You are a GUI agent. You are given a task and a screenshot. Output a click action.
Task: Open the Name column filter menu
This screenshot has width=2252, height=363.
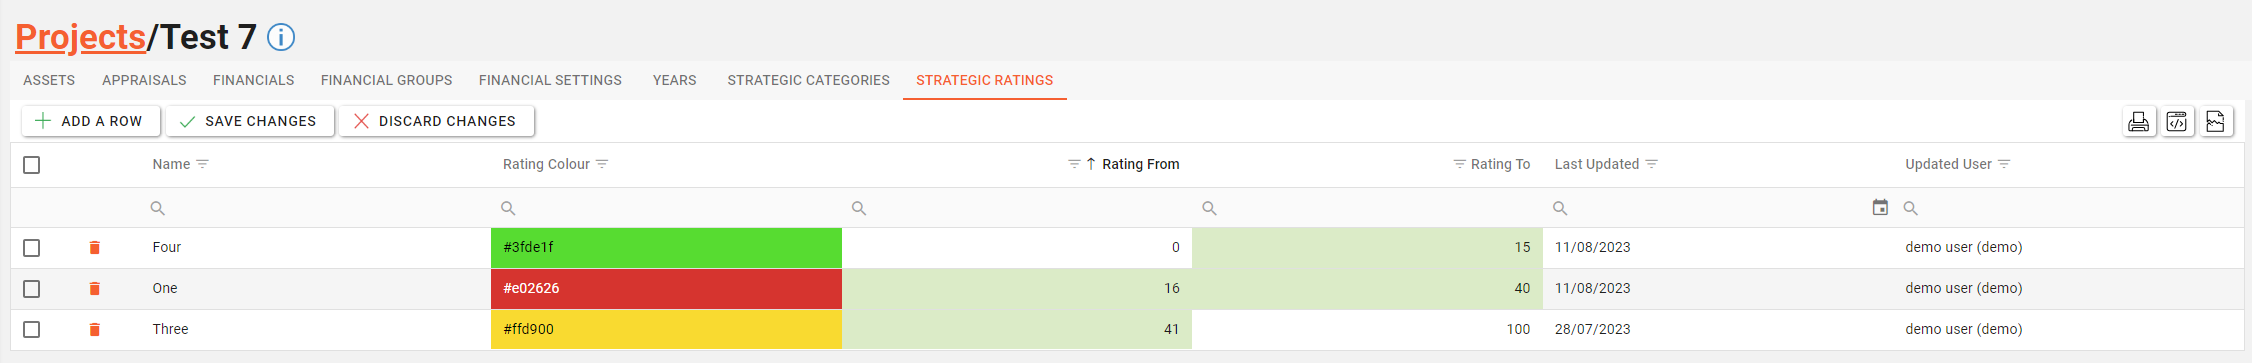coord(203,164)
